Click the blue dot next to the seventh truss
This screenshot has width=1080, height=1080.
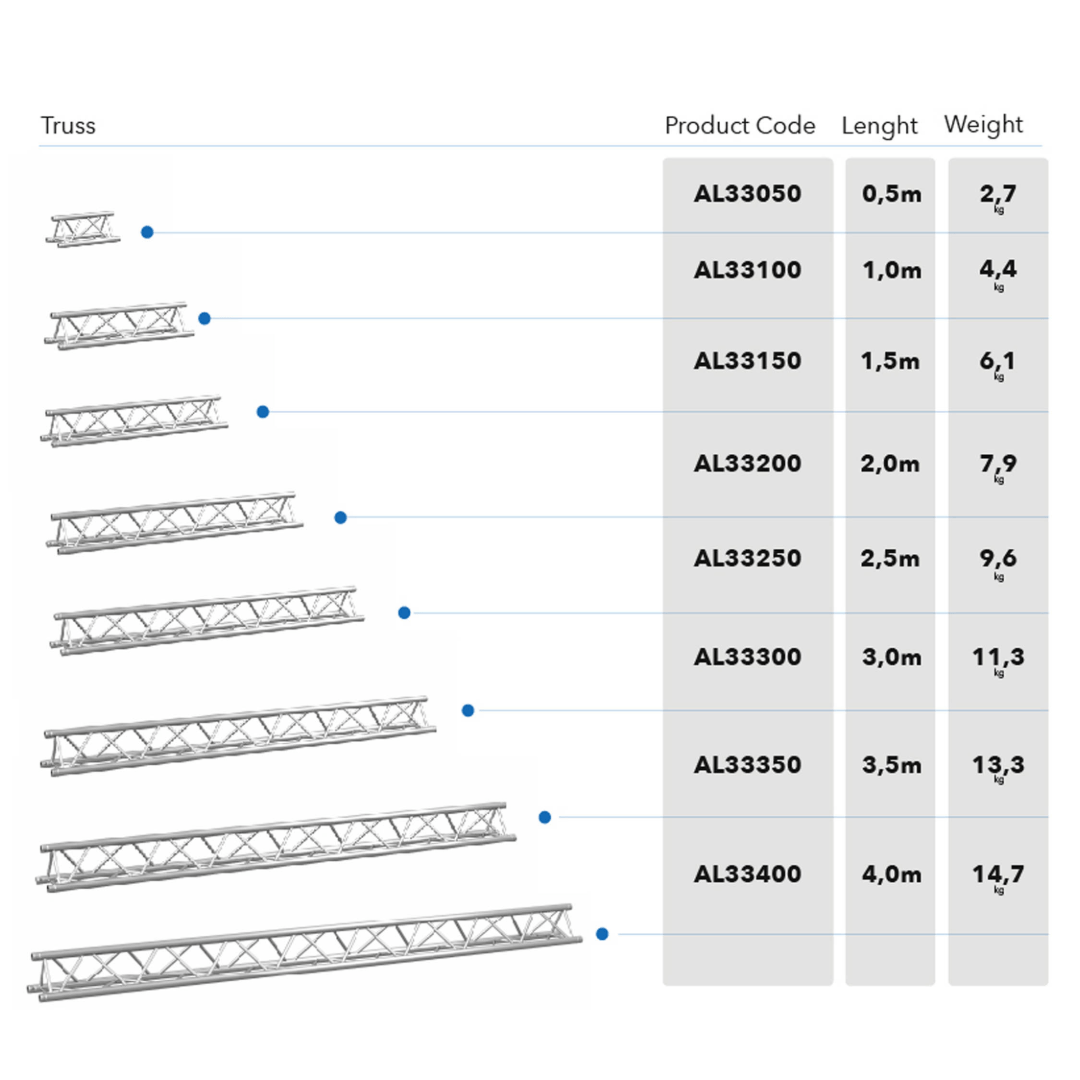(x=545, y=817)
